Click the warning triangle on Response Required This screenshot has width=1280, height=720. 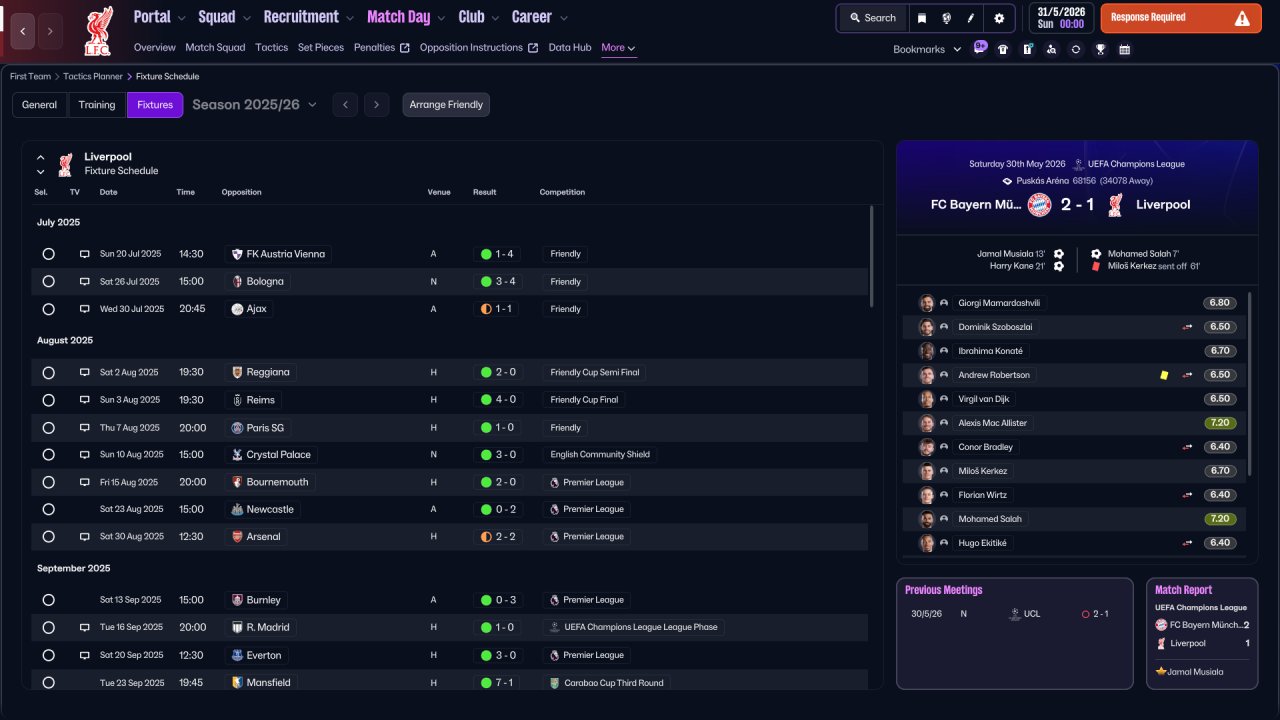[1242, 18]
